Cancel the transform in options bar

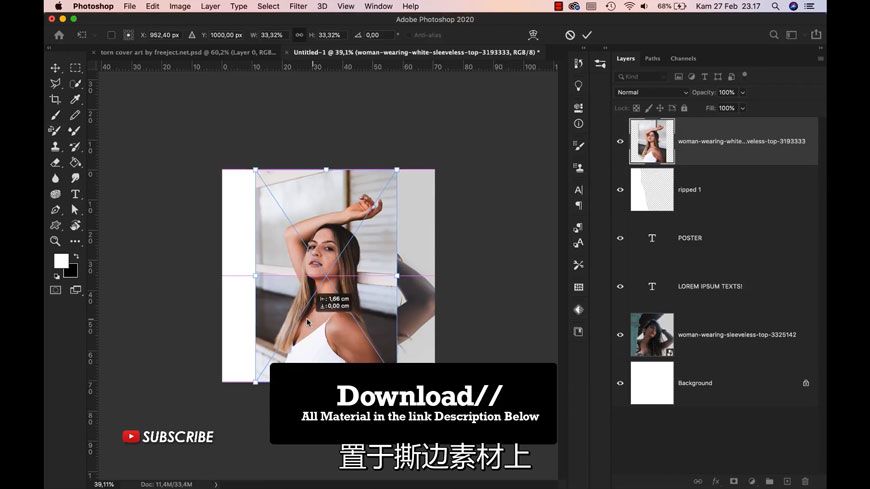click(x=570, y=35)
